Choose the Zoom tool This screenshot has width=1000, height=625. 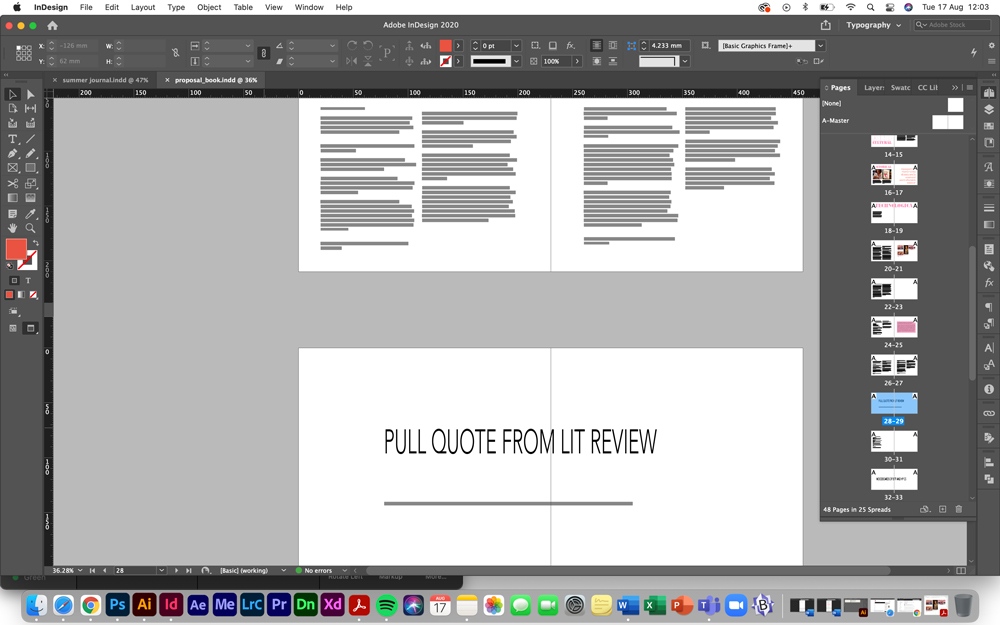pyautogui.click(x=31, y=226)
